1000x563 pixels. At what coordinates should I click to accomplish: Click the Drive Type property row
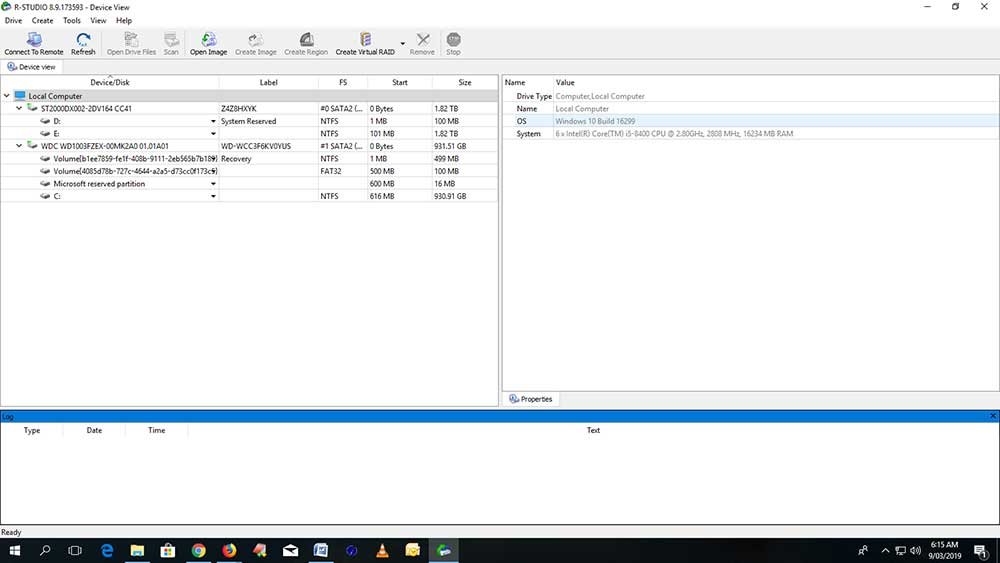tap(751, 96)
